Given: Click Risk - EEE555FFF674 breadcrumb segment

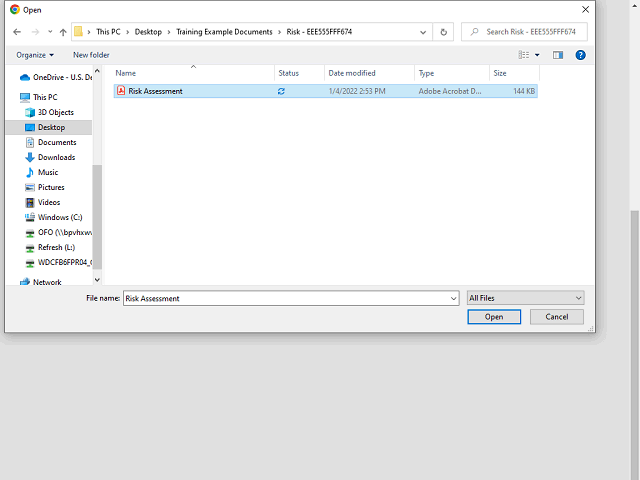Looking at the screenshot, I should pos(319,32).
